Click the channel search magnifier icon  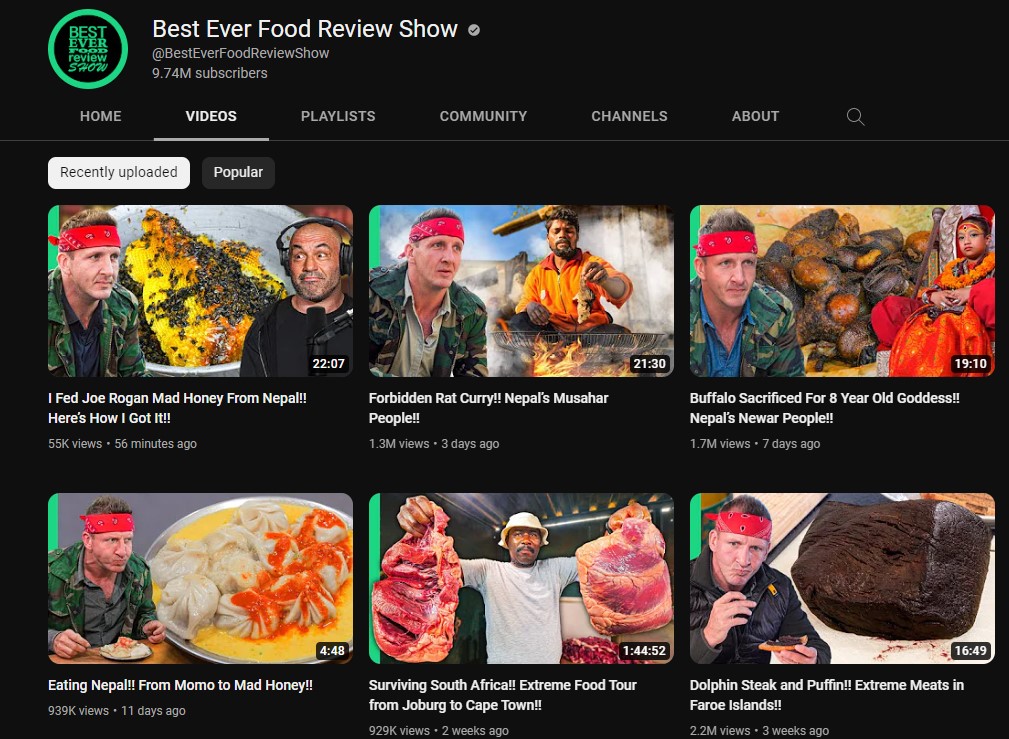[855, 117]
